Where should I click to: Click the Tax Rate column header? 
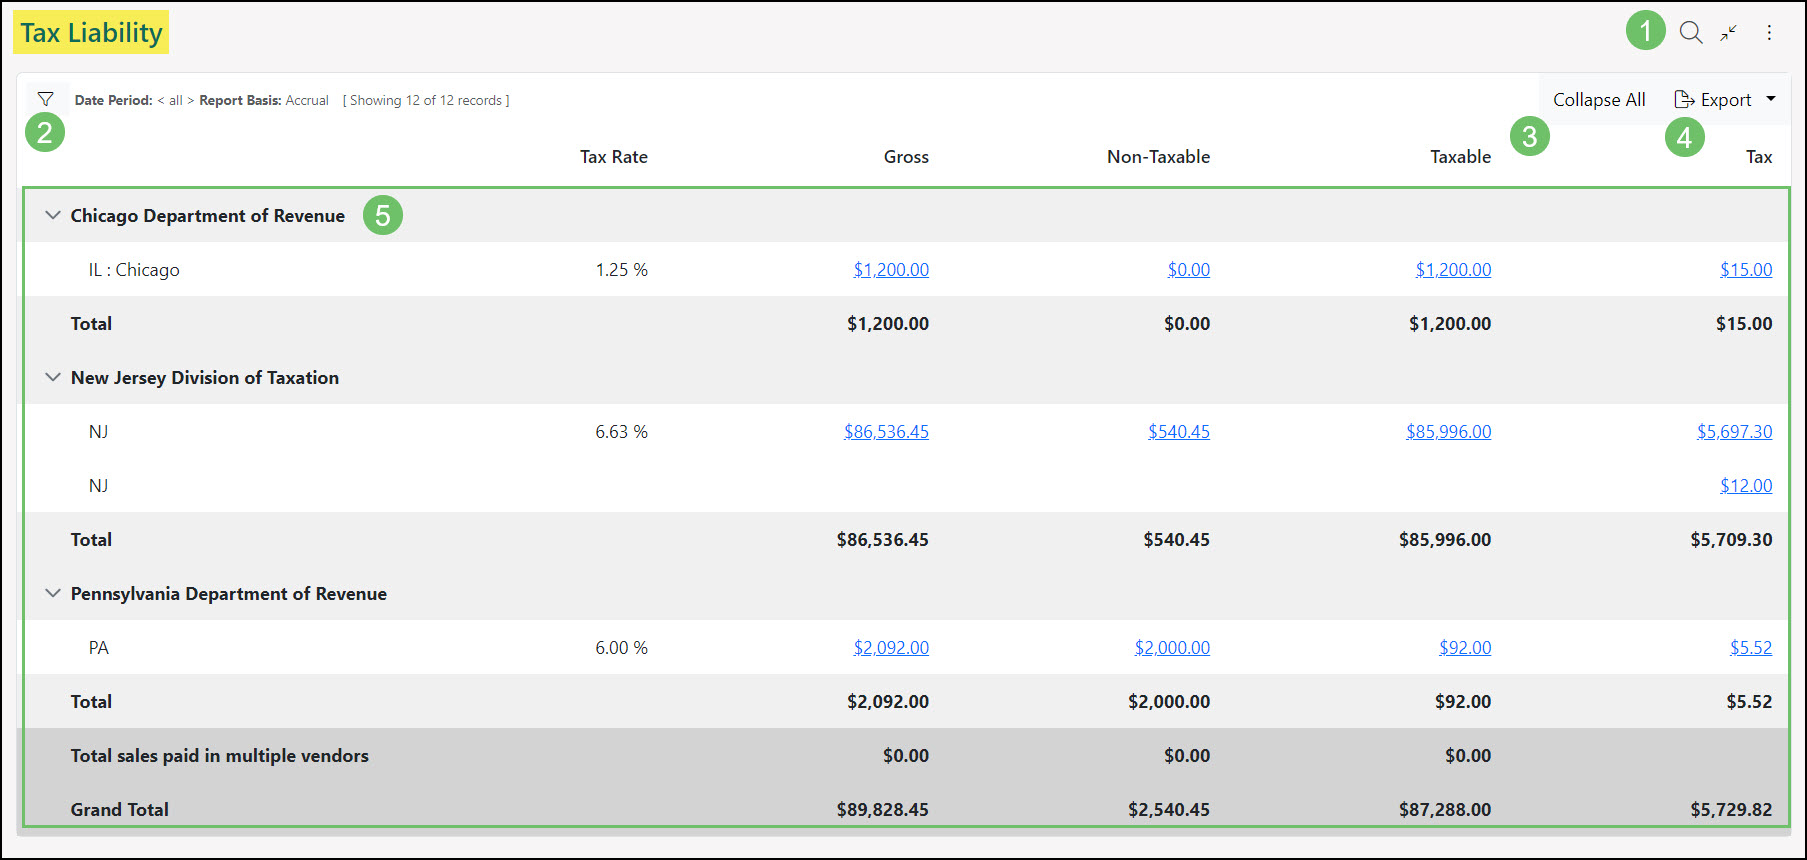[614, 156]
